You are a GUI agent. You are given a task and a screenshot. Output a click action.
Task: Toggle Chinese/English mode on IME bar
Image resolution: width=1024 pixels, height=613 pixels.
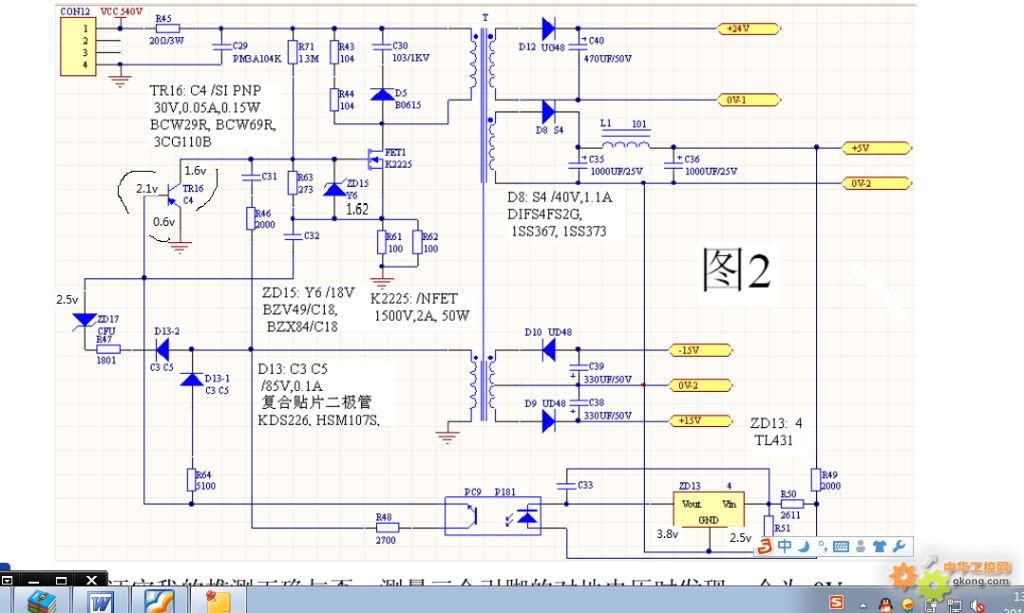785,546
